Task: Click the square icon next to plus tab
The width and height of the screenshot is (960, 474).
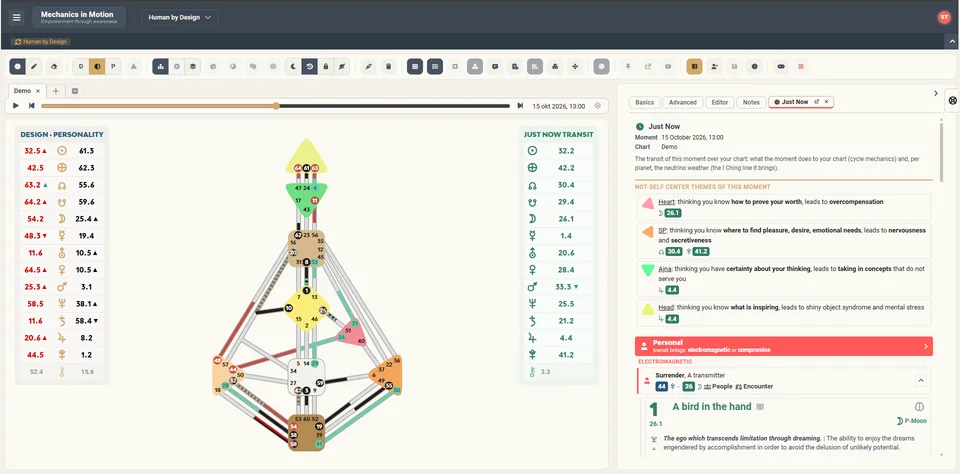Action: coord(75,91)
